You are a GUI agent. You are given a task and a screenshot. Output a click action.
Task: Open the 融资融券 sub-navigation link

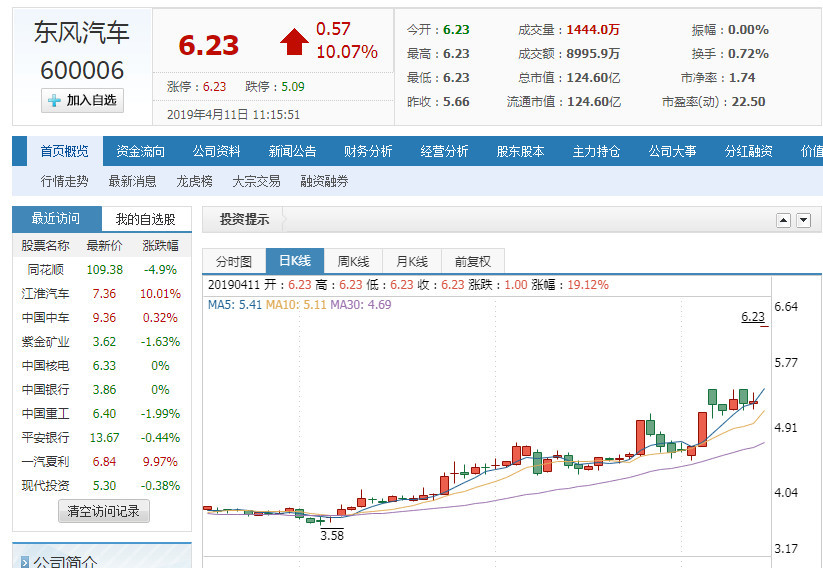pos(324,181)
